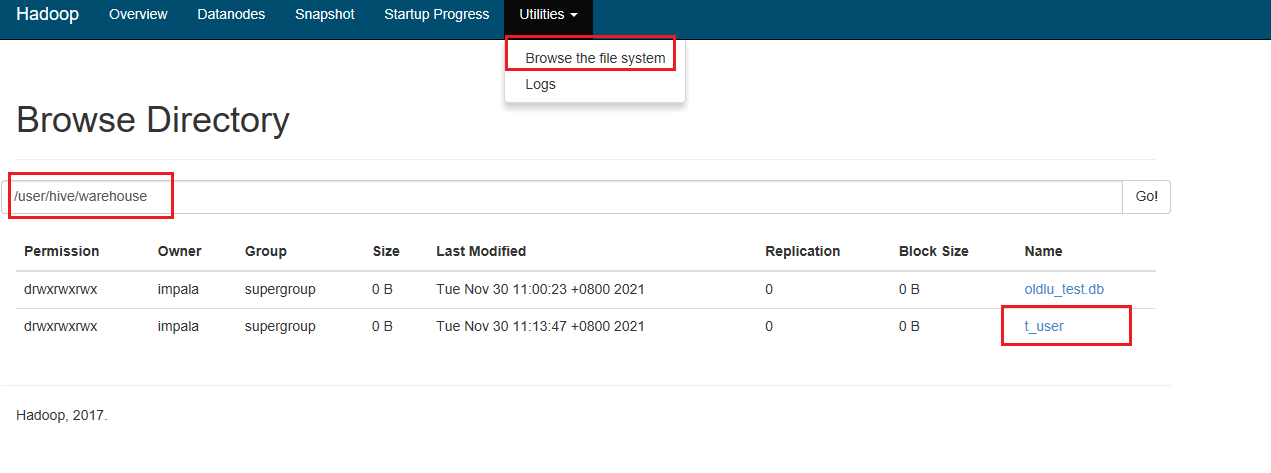Click permission cell in t_user row

[x=61, y=326]
